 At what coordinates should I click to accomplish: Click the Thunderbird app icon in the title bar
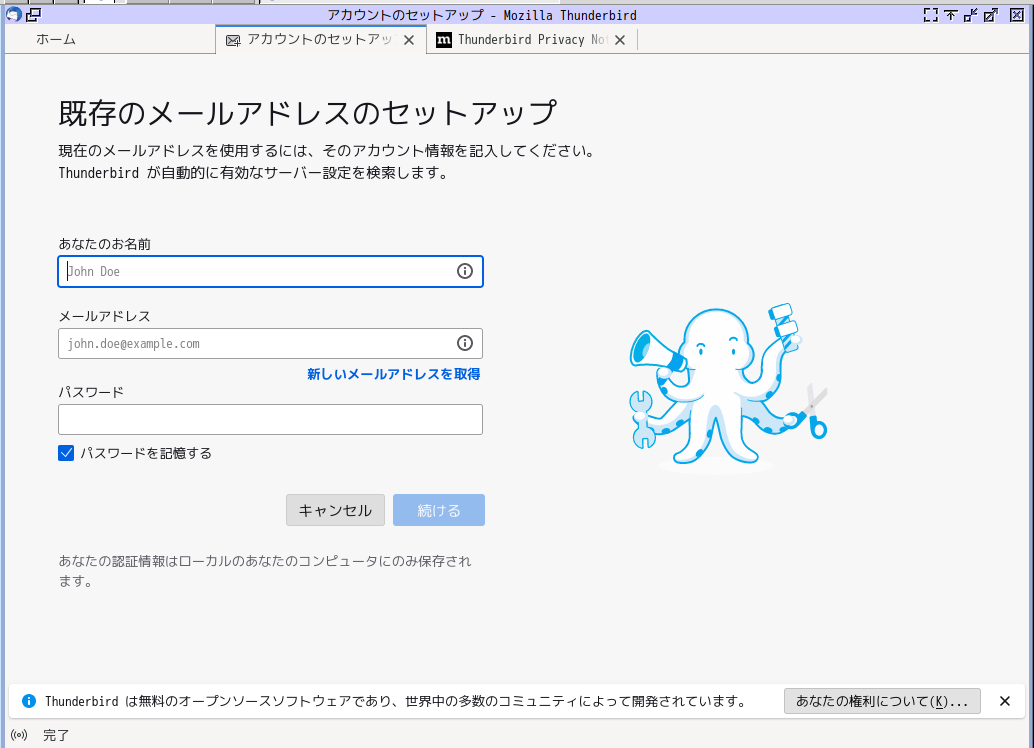pyautogui.click(x=13, y=14)
